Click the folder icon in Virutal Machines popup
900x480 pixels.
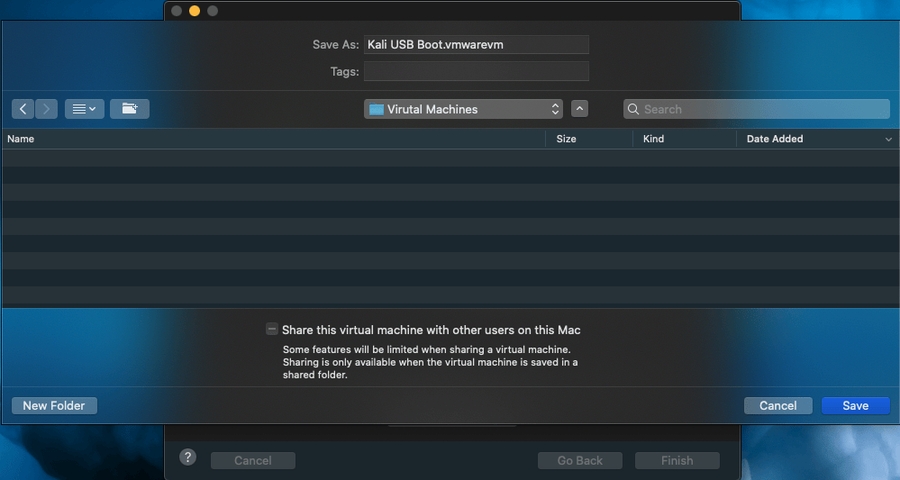click(376, 109)
